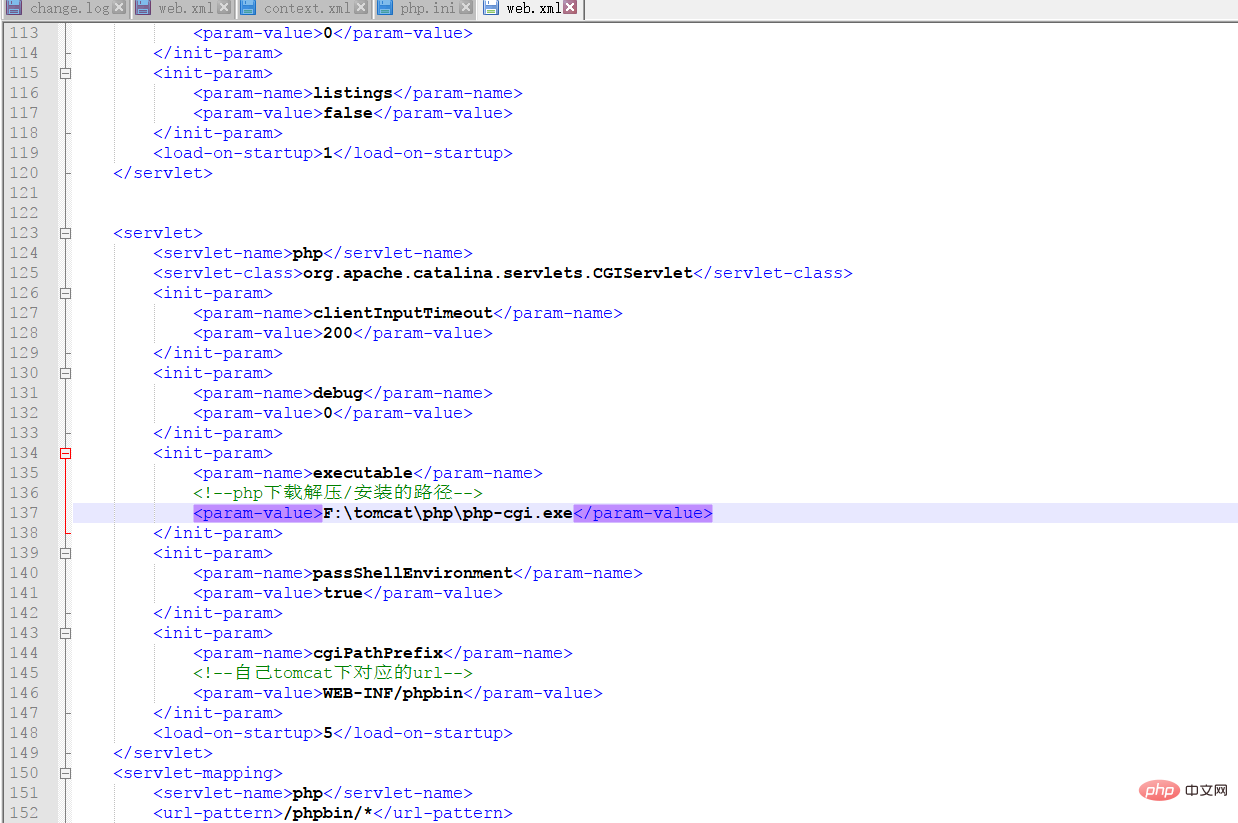The width and height of the screenshot is (1238, 823).
Task: Click the value 200 on line 128
Action: tap(338, 333)
